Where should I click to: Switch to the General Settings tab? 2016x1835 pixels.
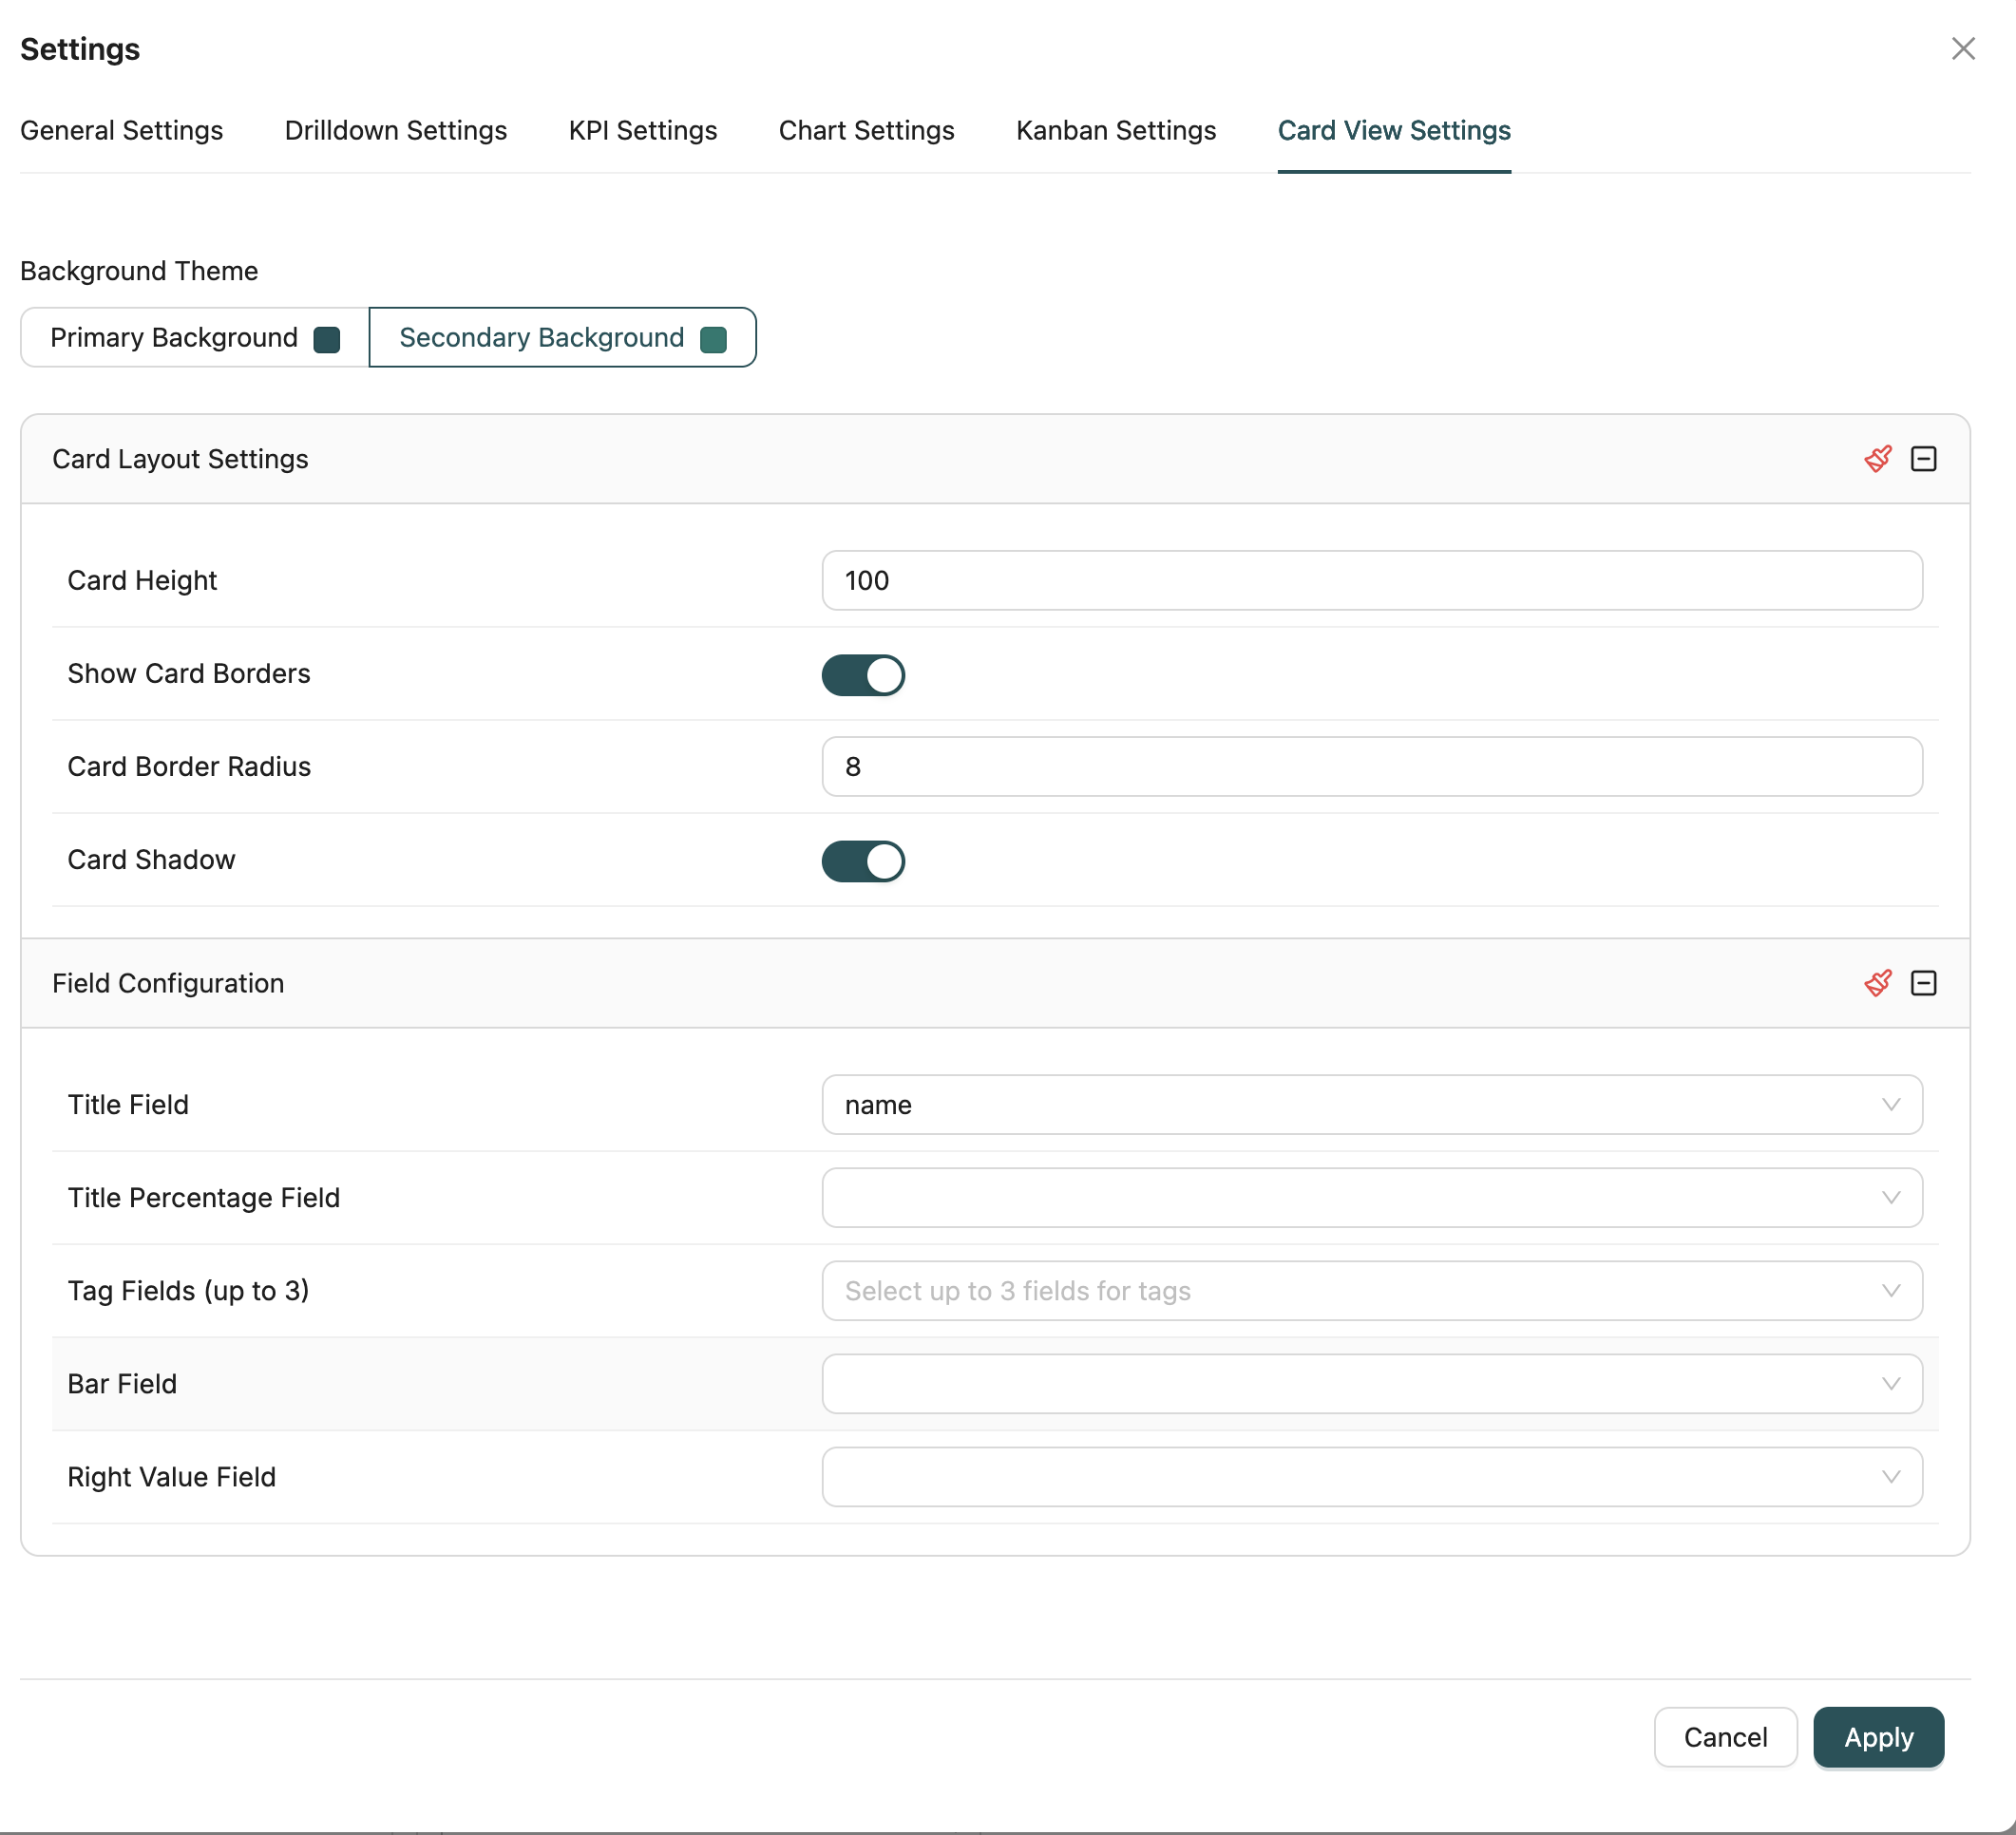(x=121, y=131)
